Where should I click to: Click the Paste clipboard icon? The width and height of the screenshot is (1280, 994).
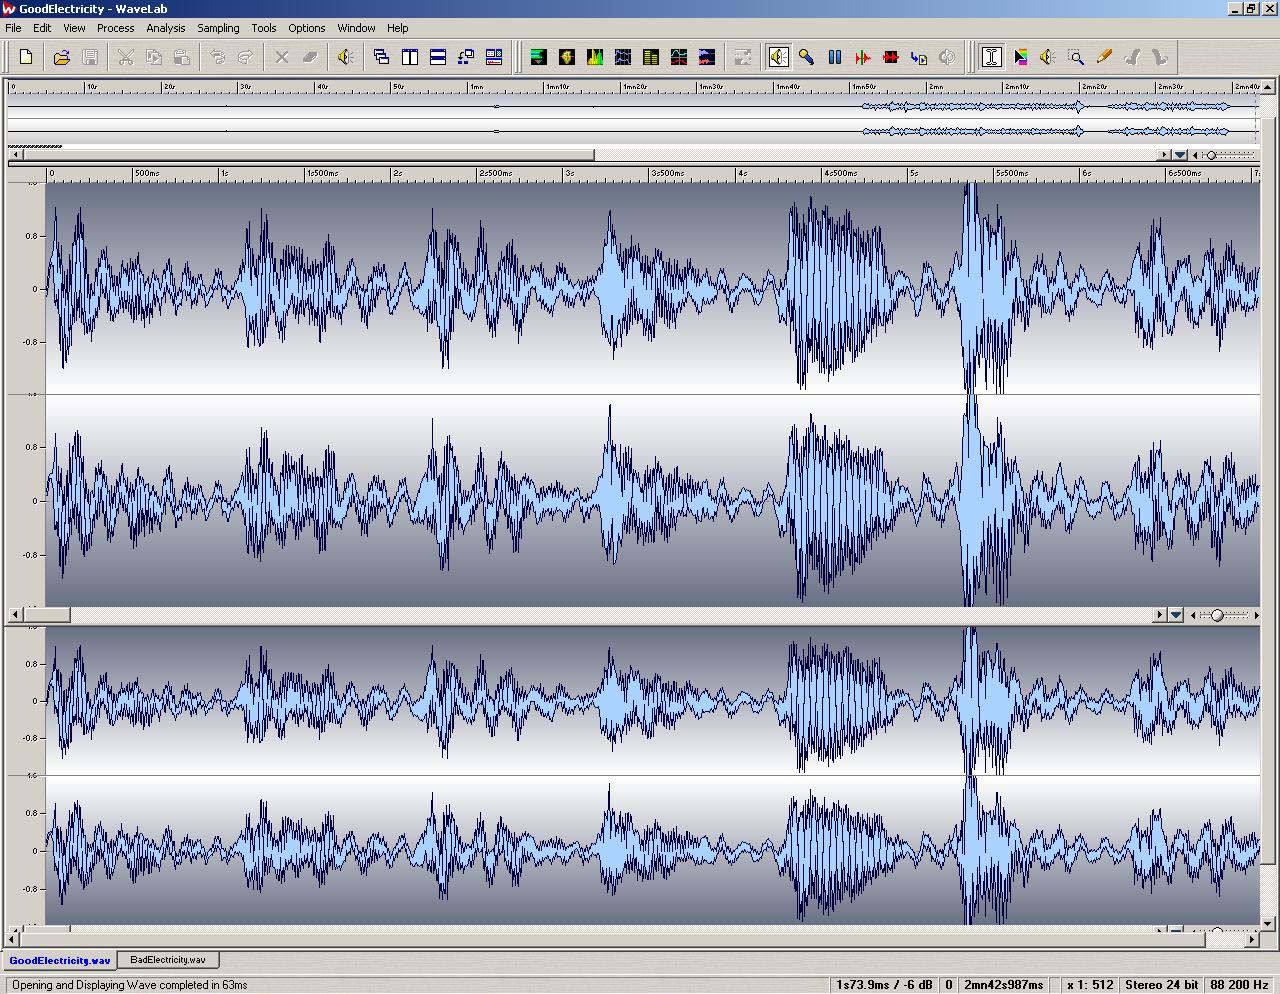(182, 57)
